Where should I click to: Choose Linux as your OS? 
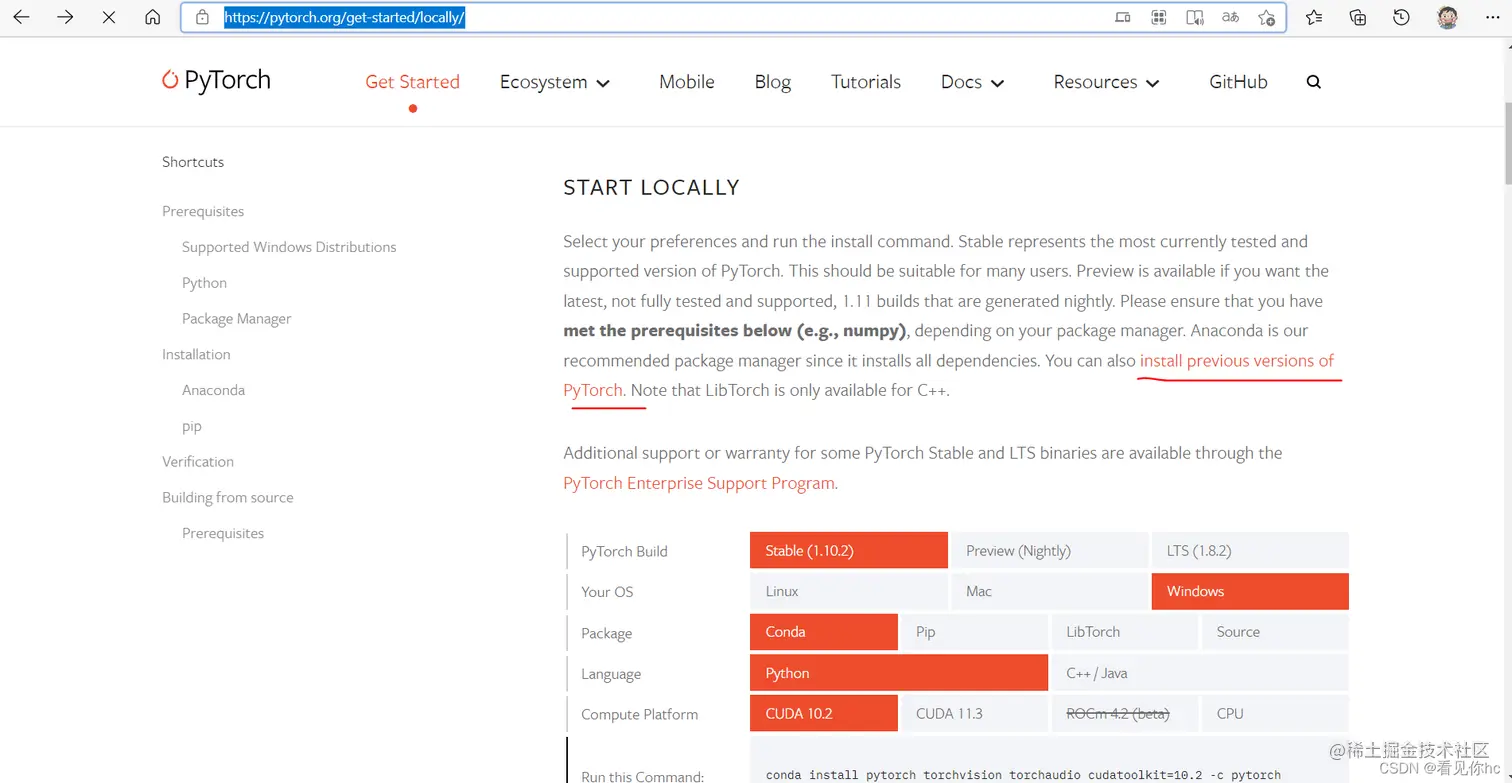tap(848, 591)
